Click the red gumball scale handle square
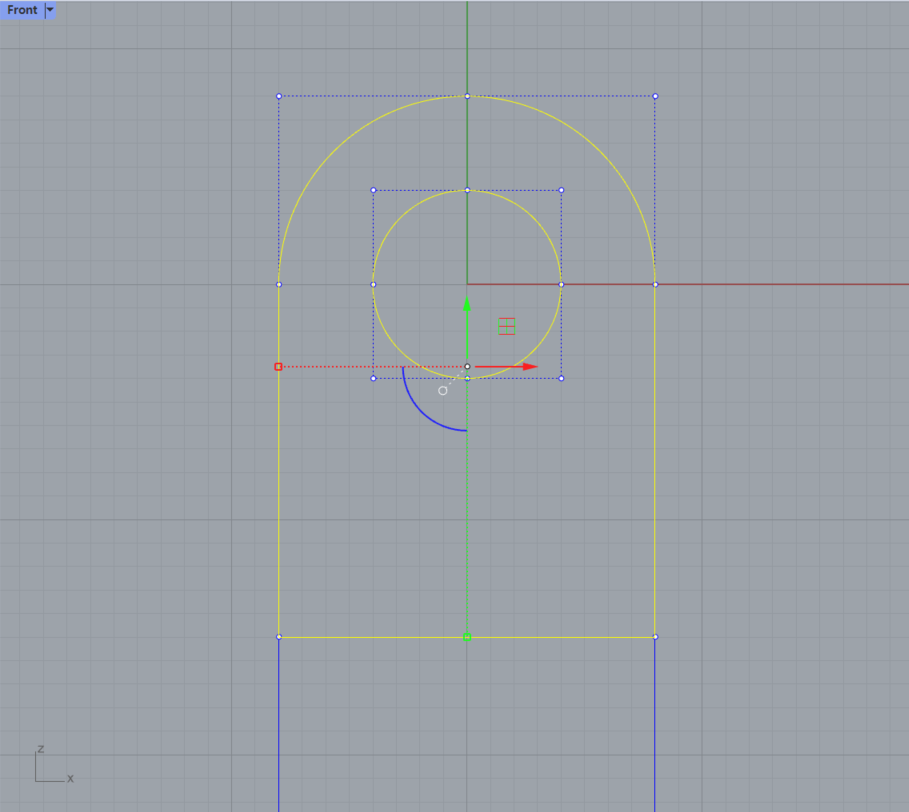 click(278, 367)
